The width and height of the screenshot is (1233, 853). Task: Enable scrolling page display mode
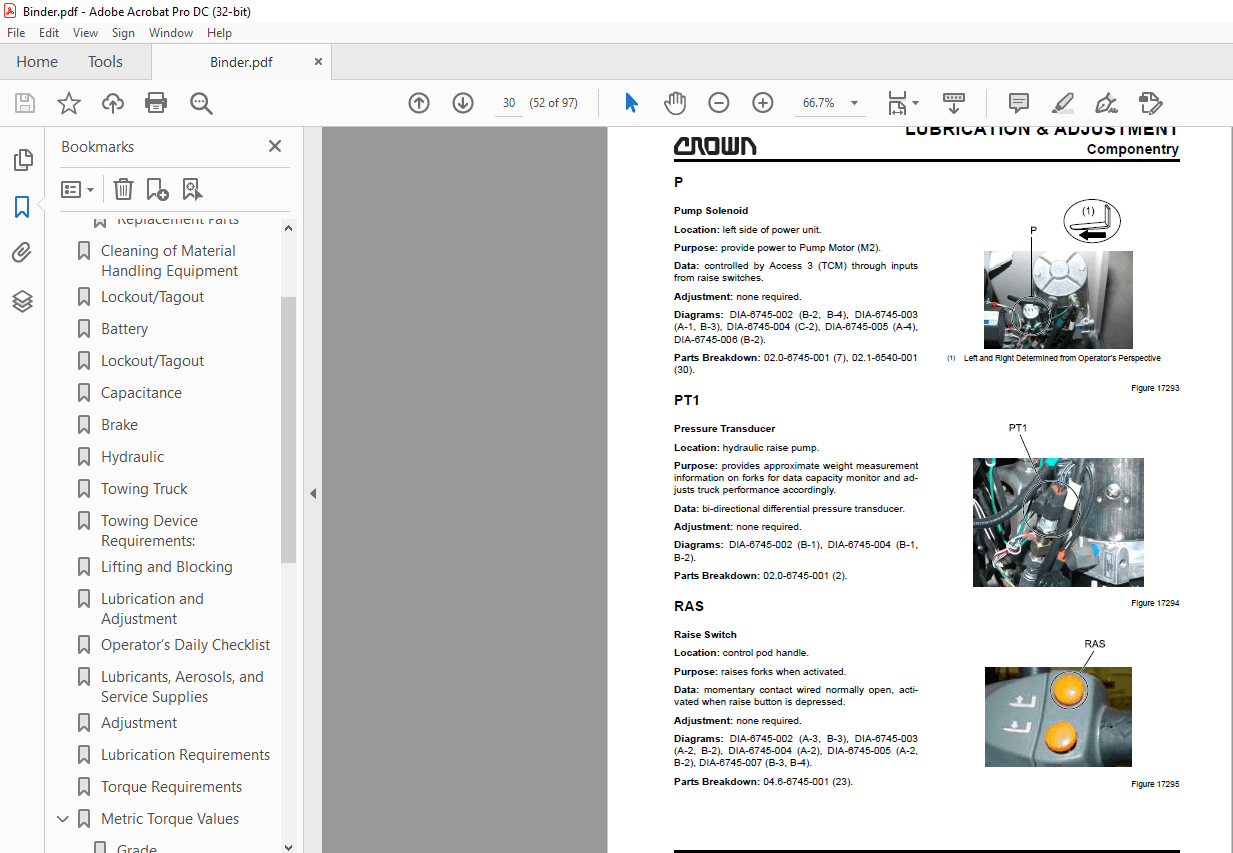click(954, 103)
